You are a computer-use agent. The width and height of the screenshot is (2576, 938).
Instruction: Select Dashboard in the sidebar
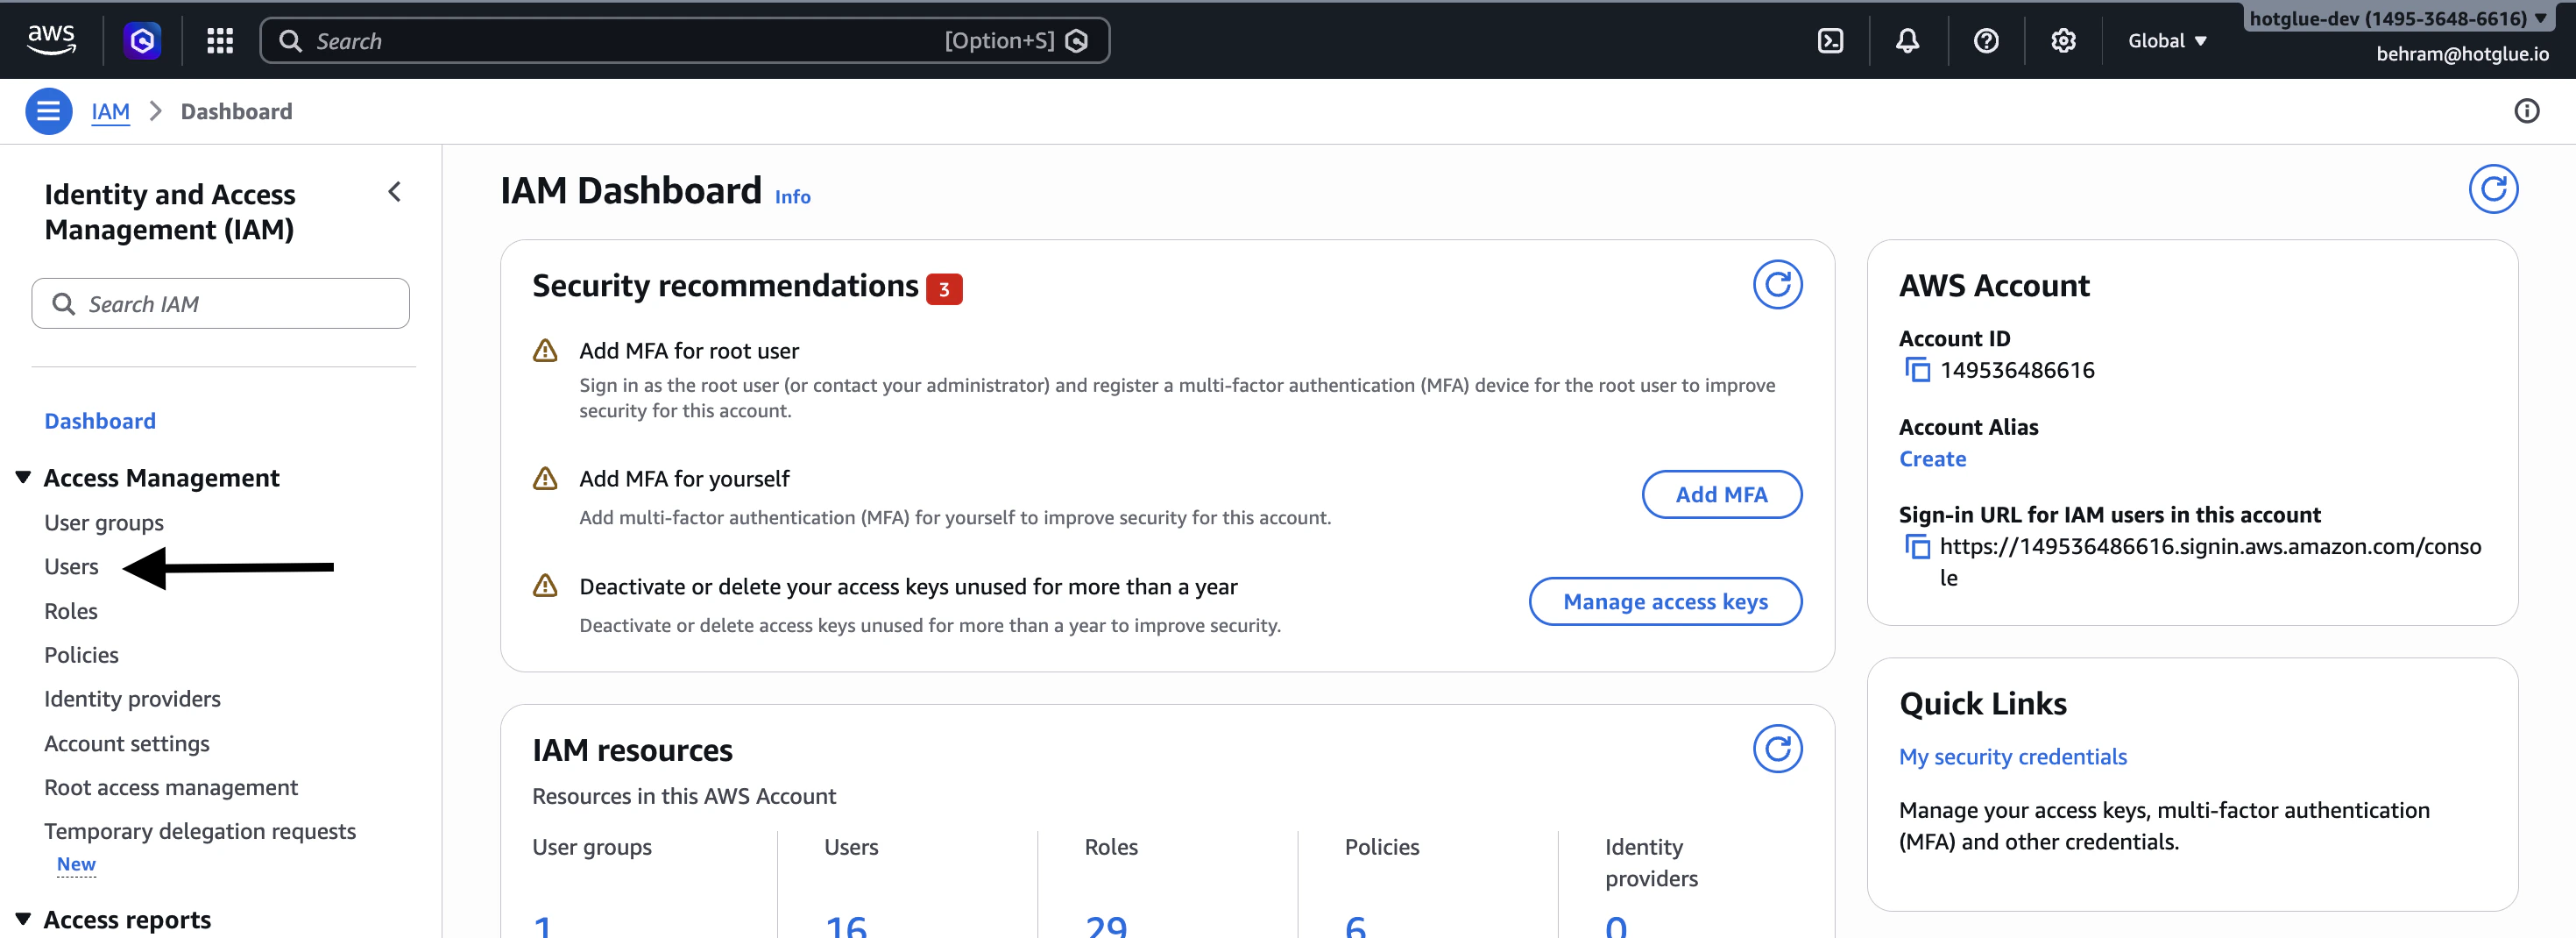coord(100,421)
